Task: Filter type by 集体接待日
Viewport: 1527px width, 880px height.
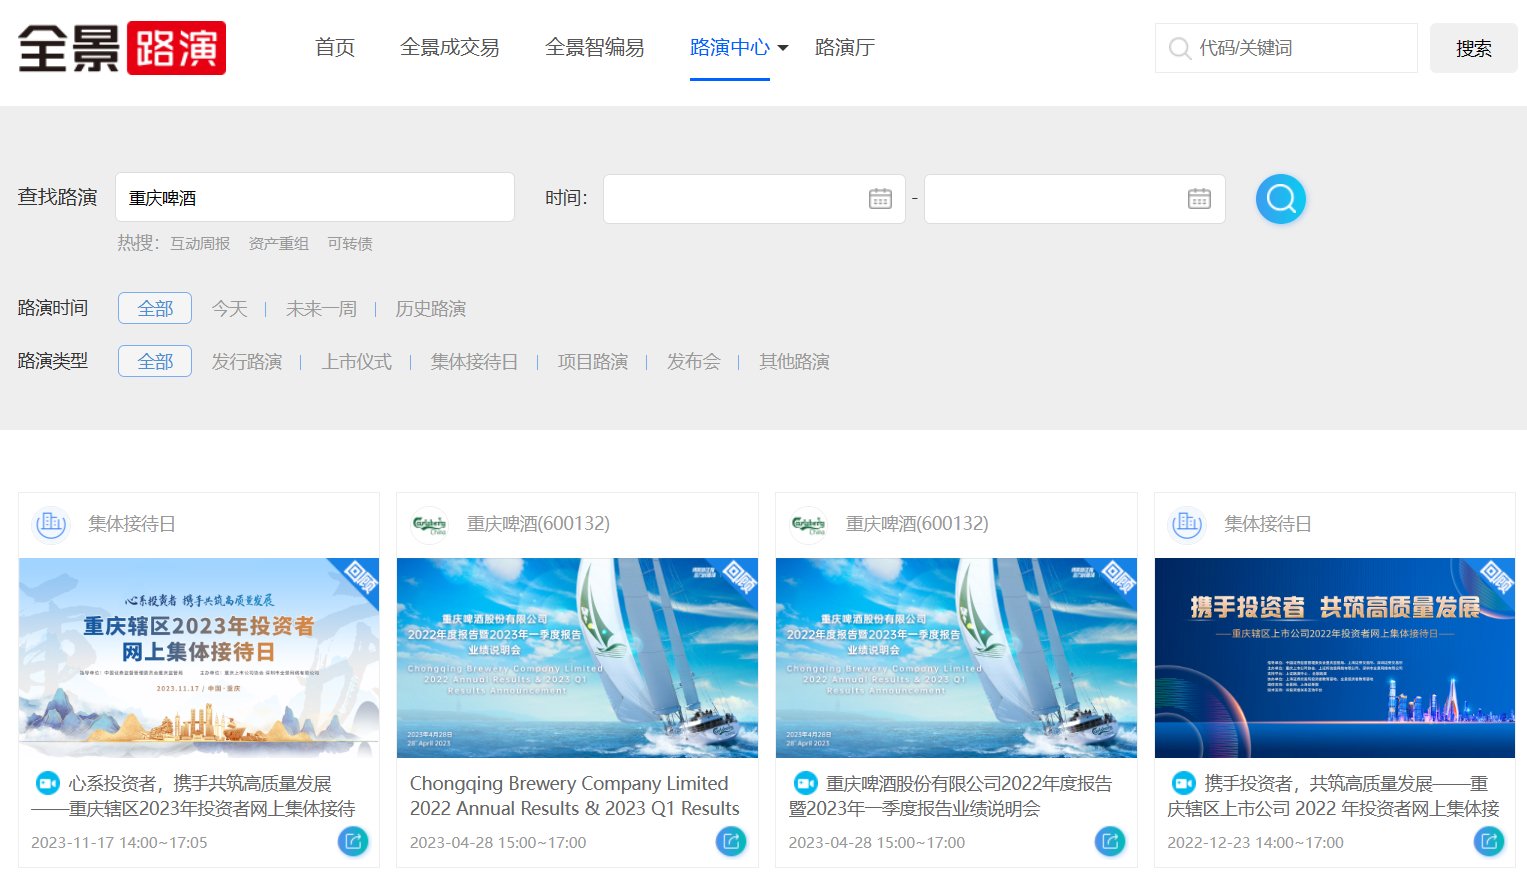Action: 474,361
